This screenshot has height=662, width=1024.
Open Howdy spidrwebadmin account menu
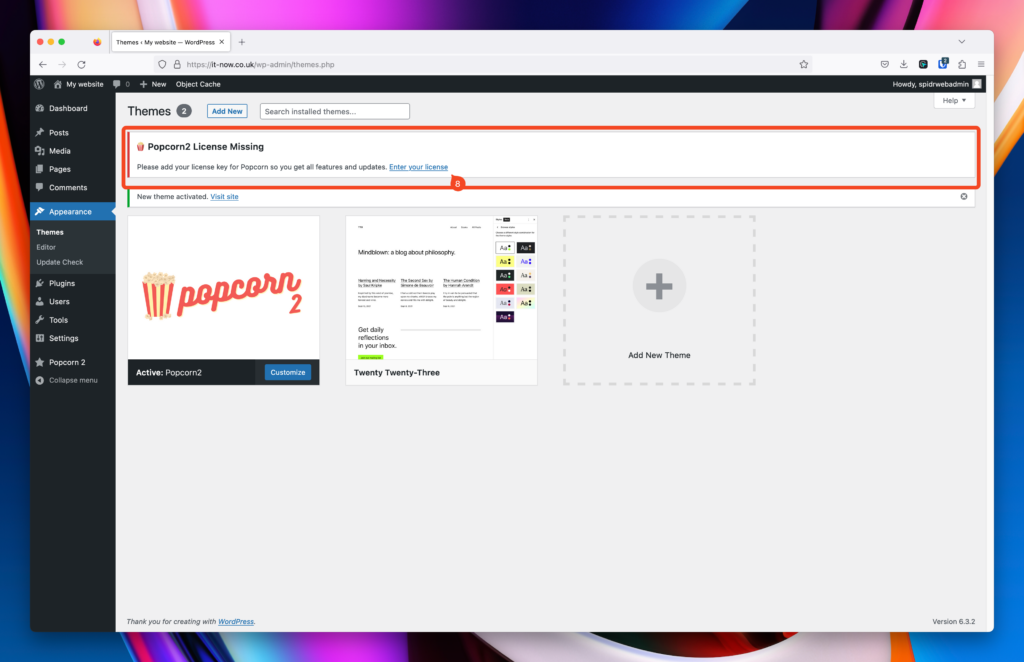(x=936, y=84)
